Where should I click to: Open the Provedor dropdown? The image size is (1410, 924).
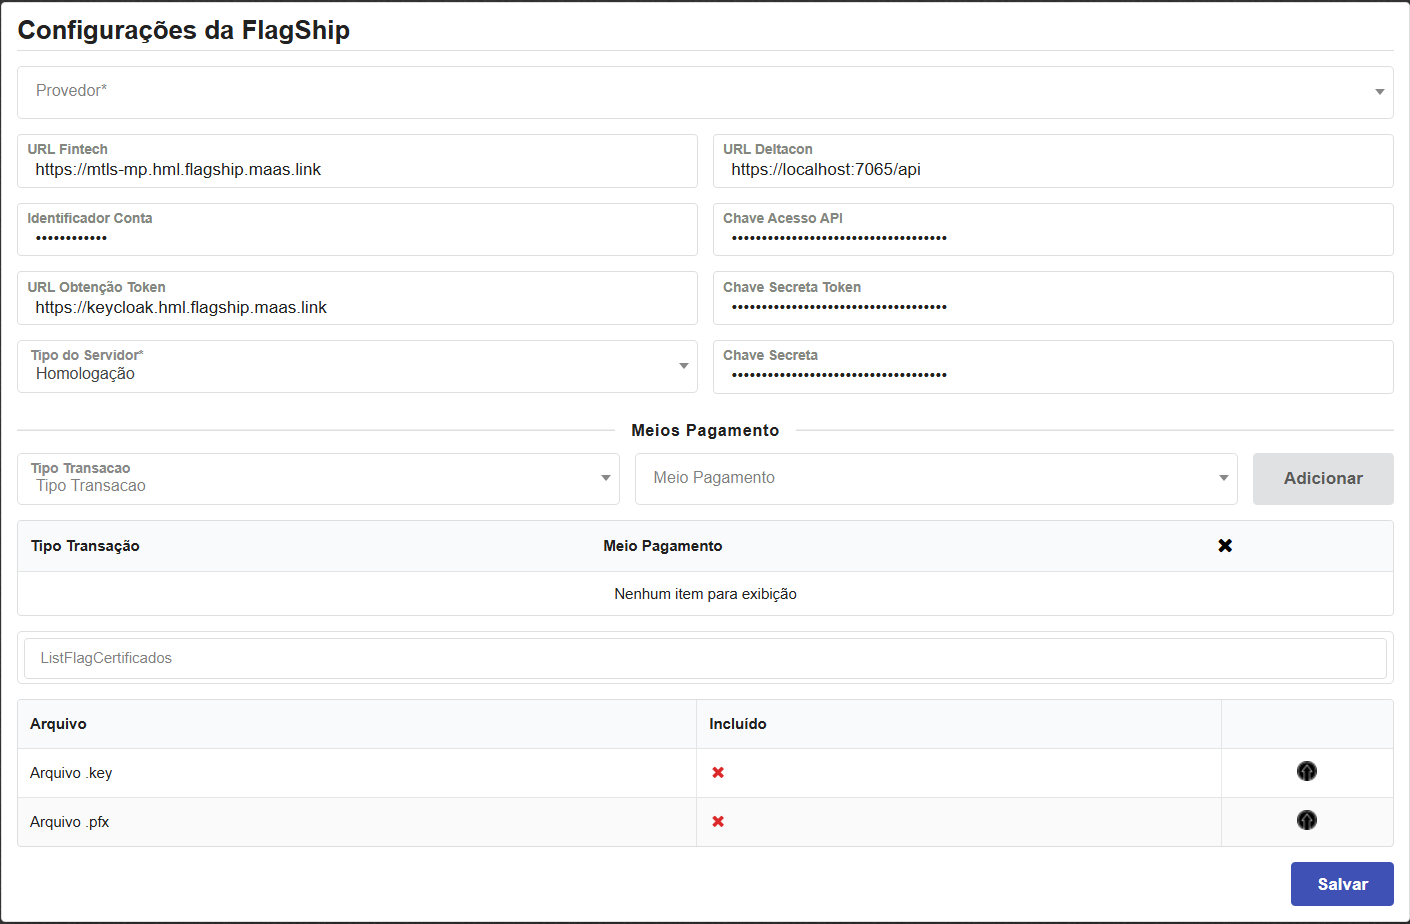coord(705,92)
